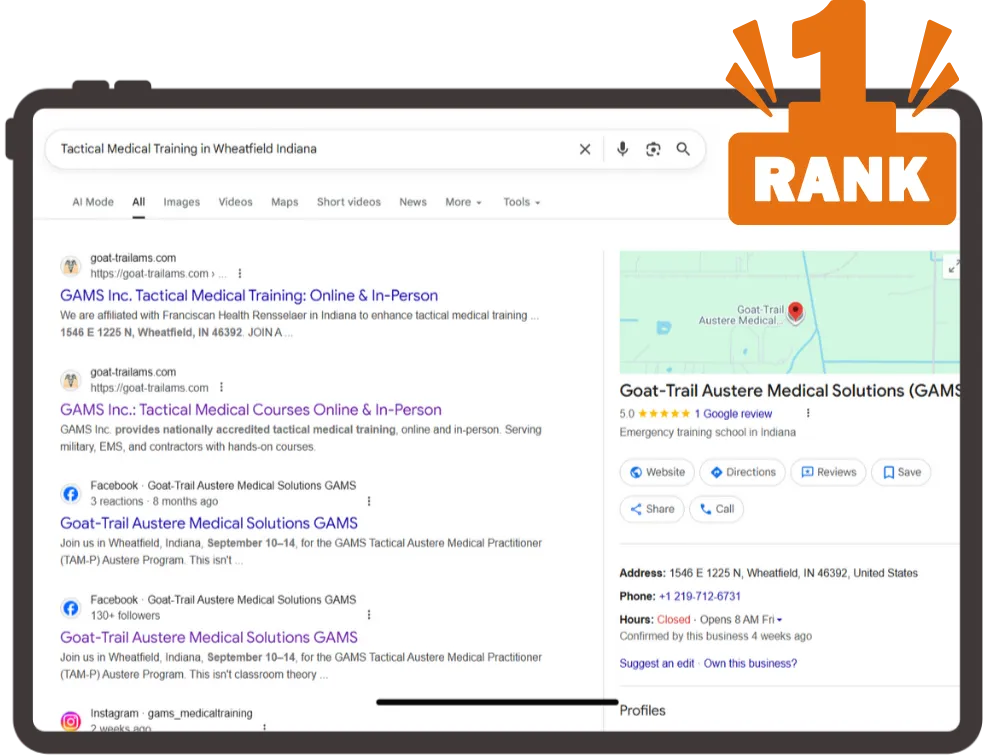
Task: Expand business hours dropdown arrow after Fri
Action: point(779,620)
